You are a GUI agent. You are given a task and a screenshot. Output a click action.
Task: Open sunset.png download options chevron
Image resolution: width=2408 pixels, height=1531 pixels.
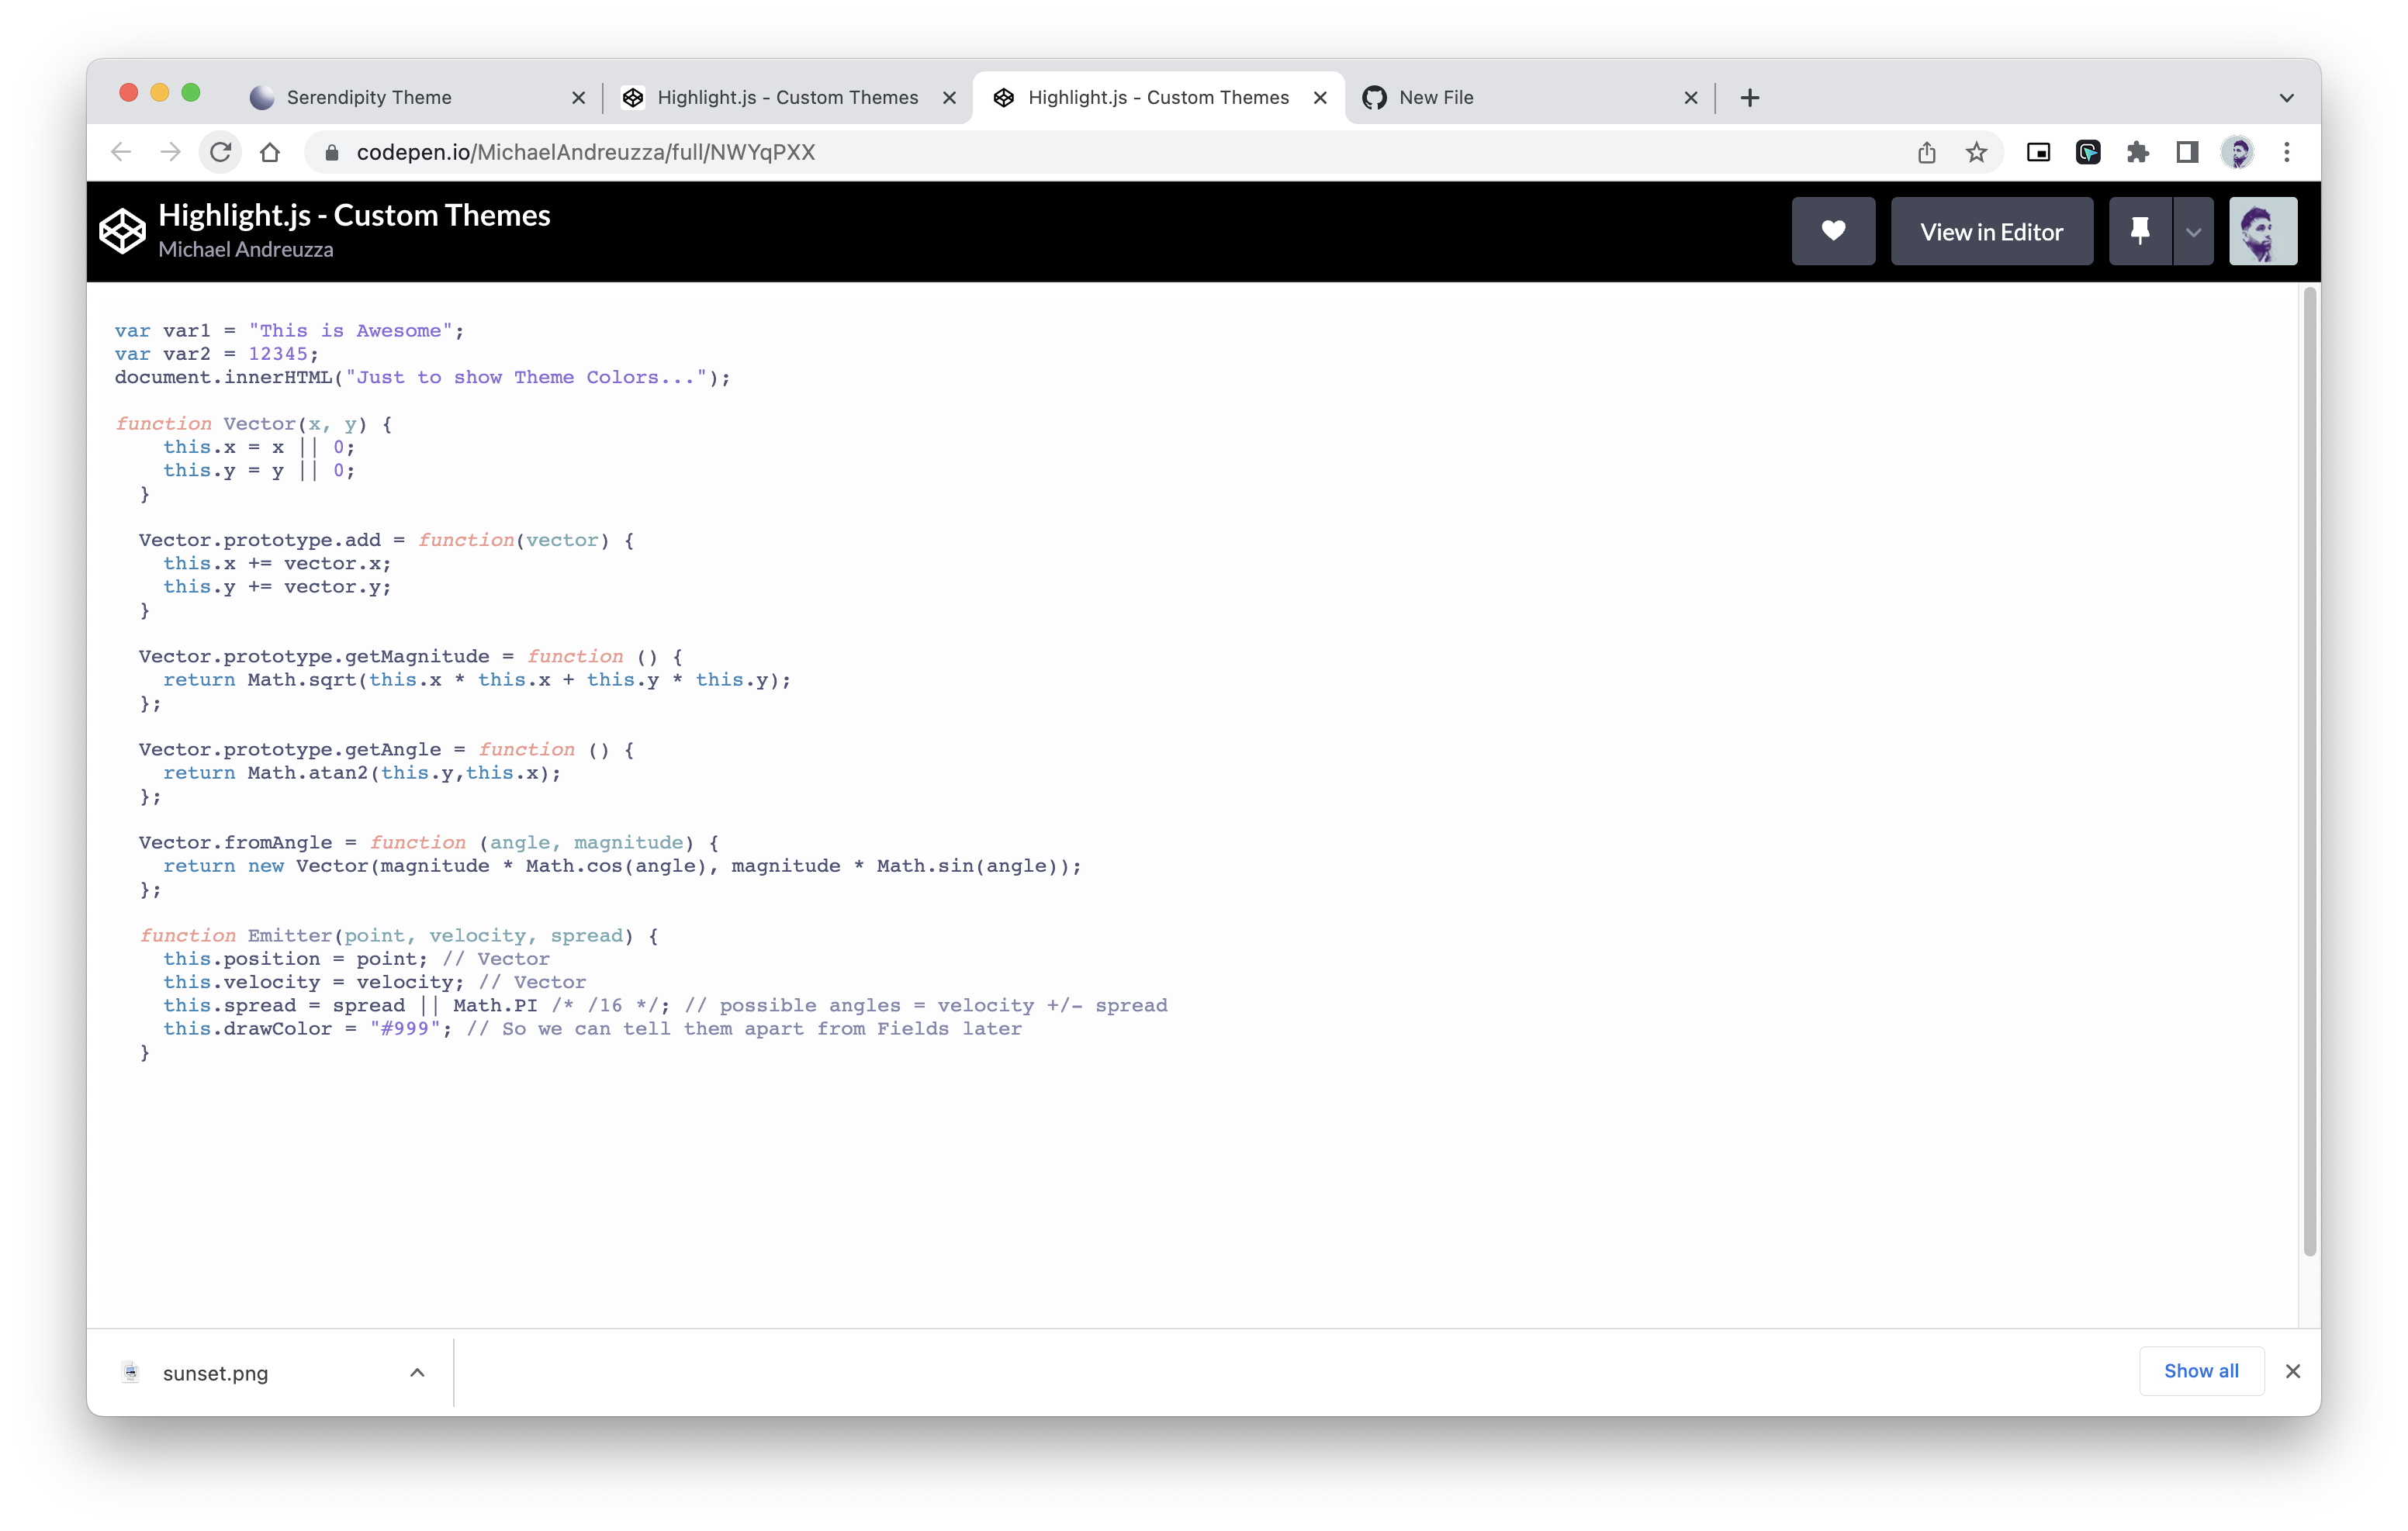click(x=417, y=1373)
